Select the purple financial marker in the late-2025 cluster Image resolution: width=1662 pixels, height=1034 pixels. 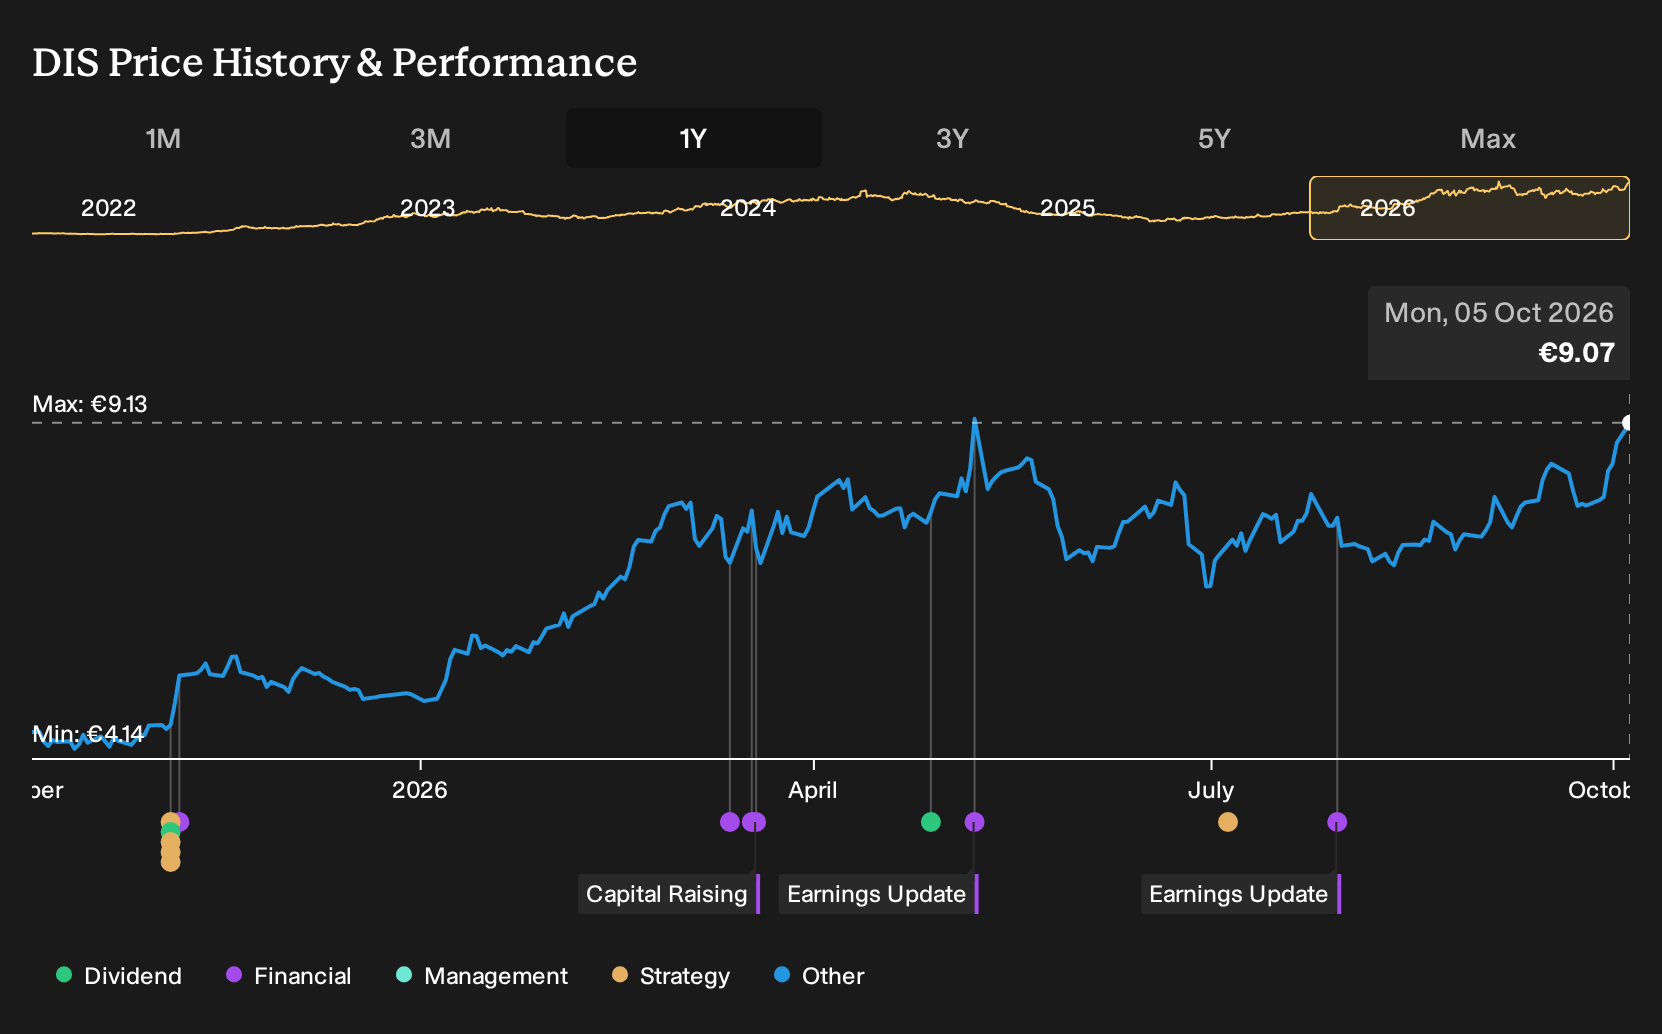182,822
